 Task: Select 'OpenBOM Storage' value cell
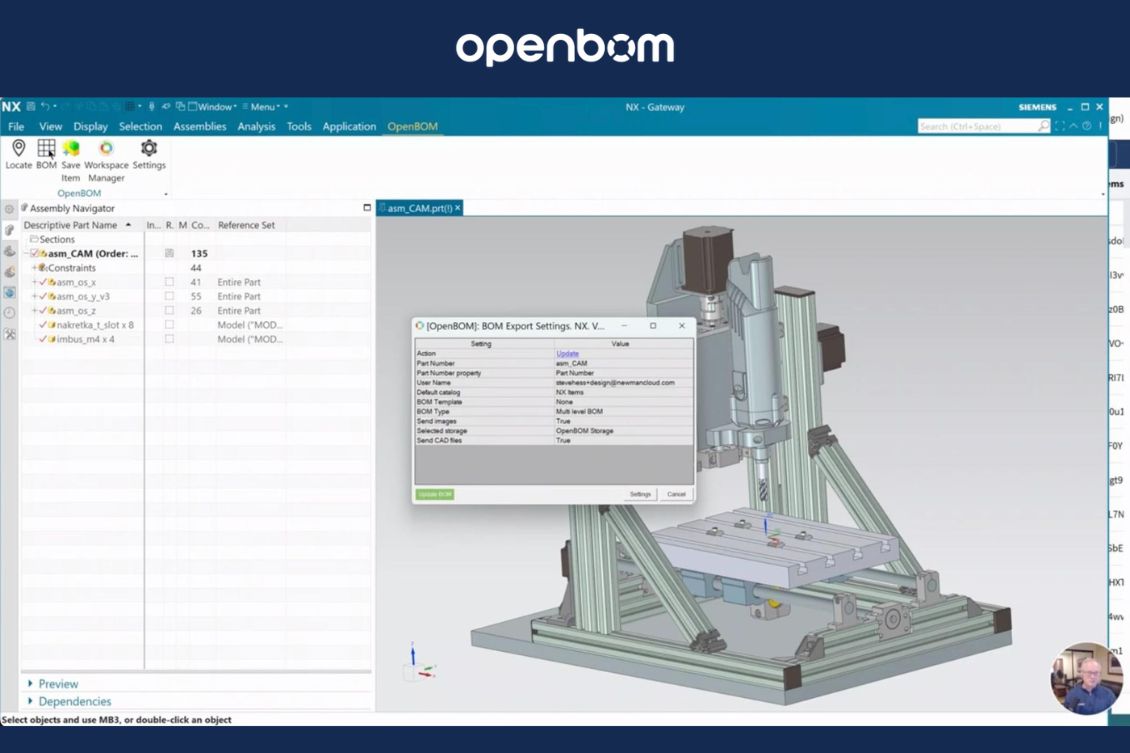pos(623,430)
